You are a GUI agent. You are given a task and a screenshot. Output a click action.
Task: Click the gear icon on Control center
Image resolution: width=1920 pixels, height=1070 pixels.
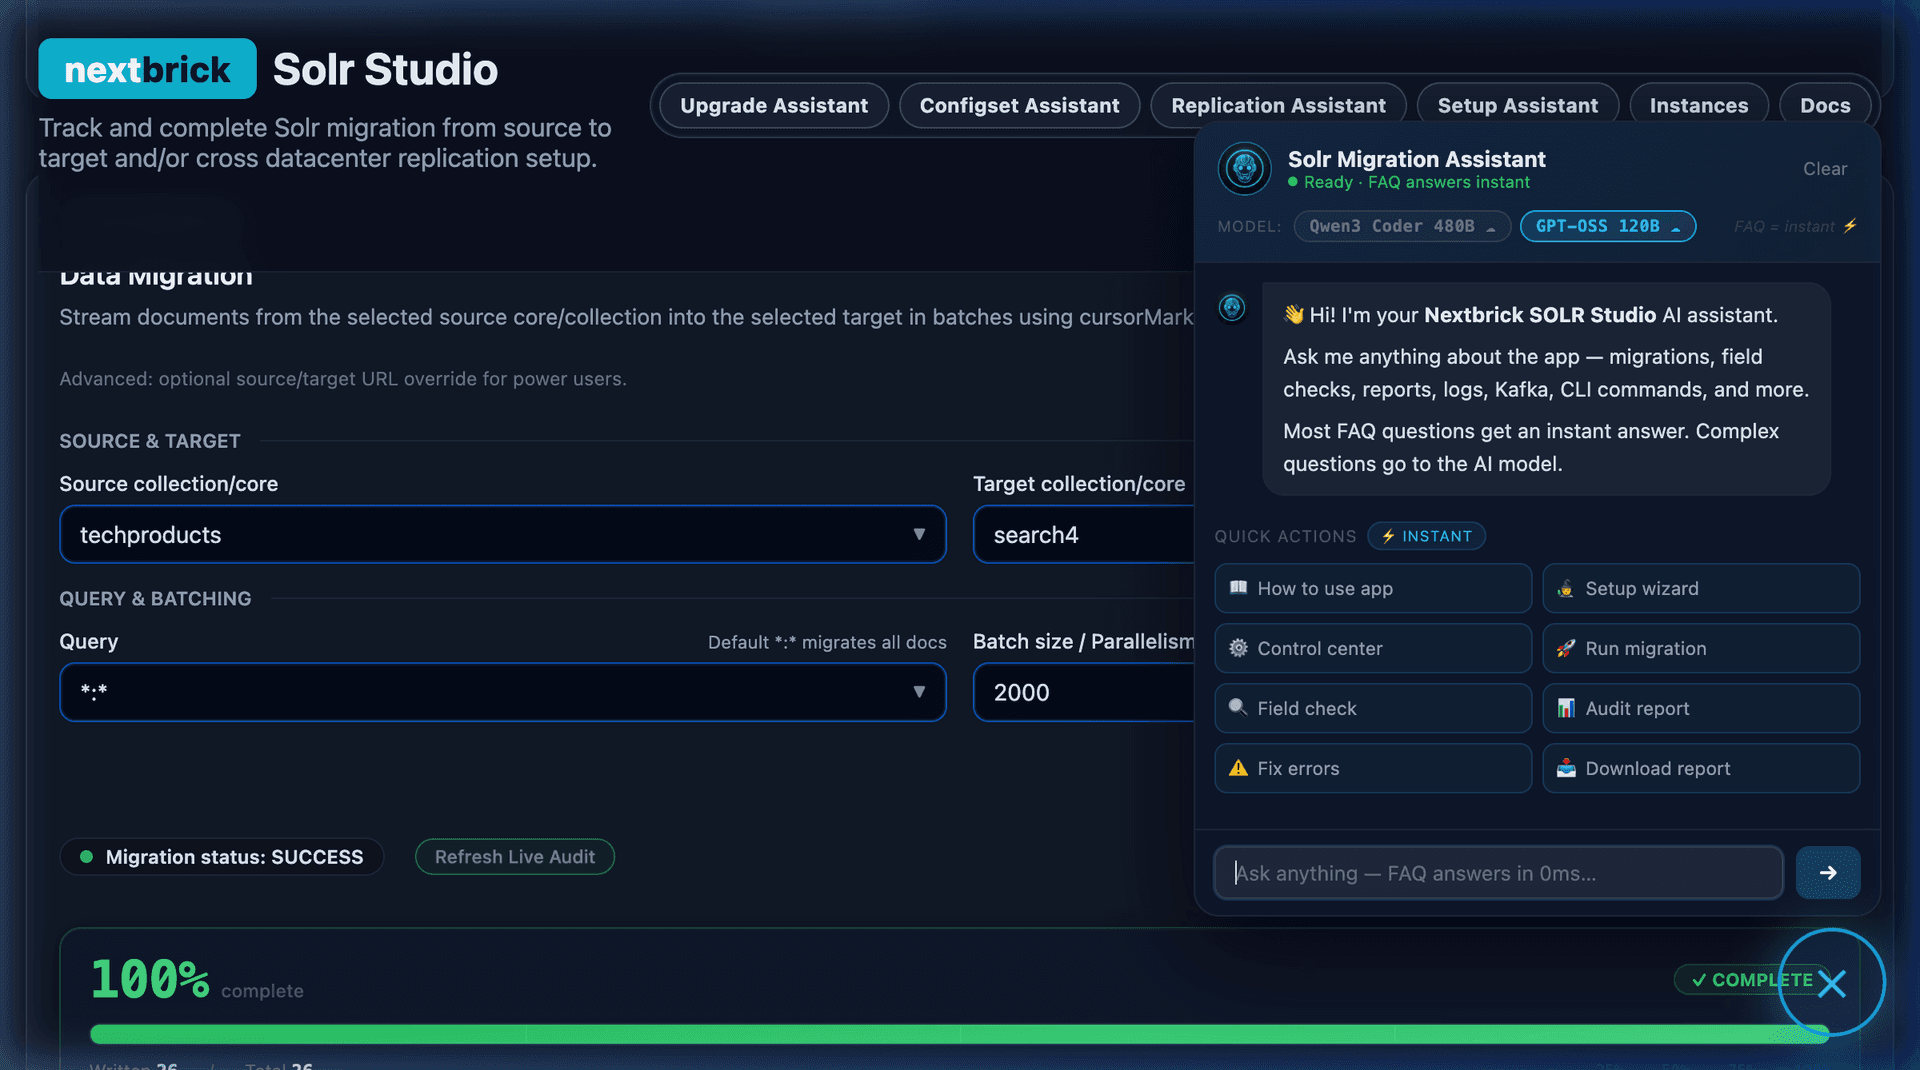pos(1238,648)
